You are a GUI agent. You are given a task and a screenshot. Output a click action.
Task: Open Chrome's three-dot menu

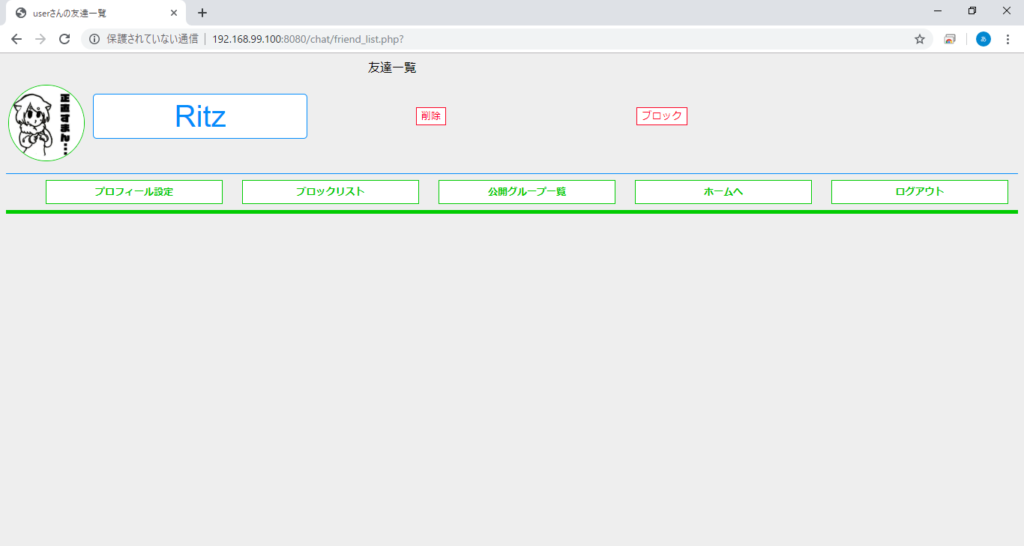[1008, 39]
